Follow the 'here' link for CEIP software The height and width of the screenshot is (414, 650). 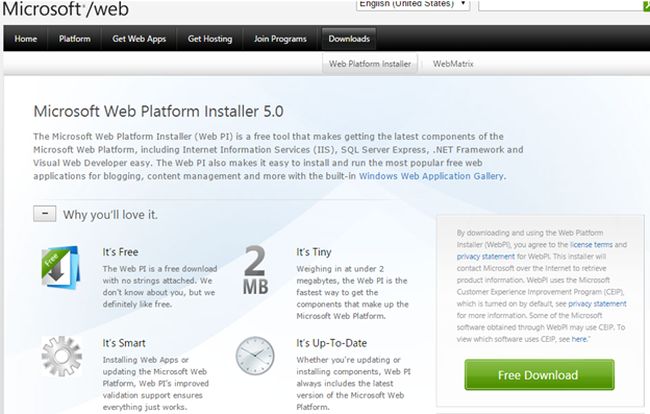click(x=579, y=339)
